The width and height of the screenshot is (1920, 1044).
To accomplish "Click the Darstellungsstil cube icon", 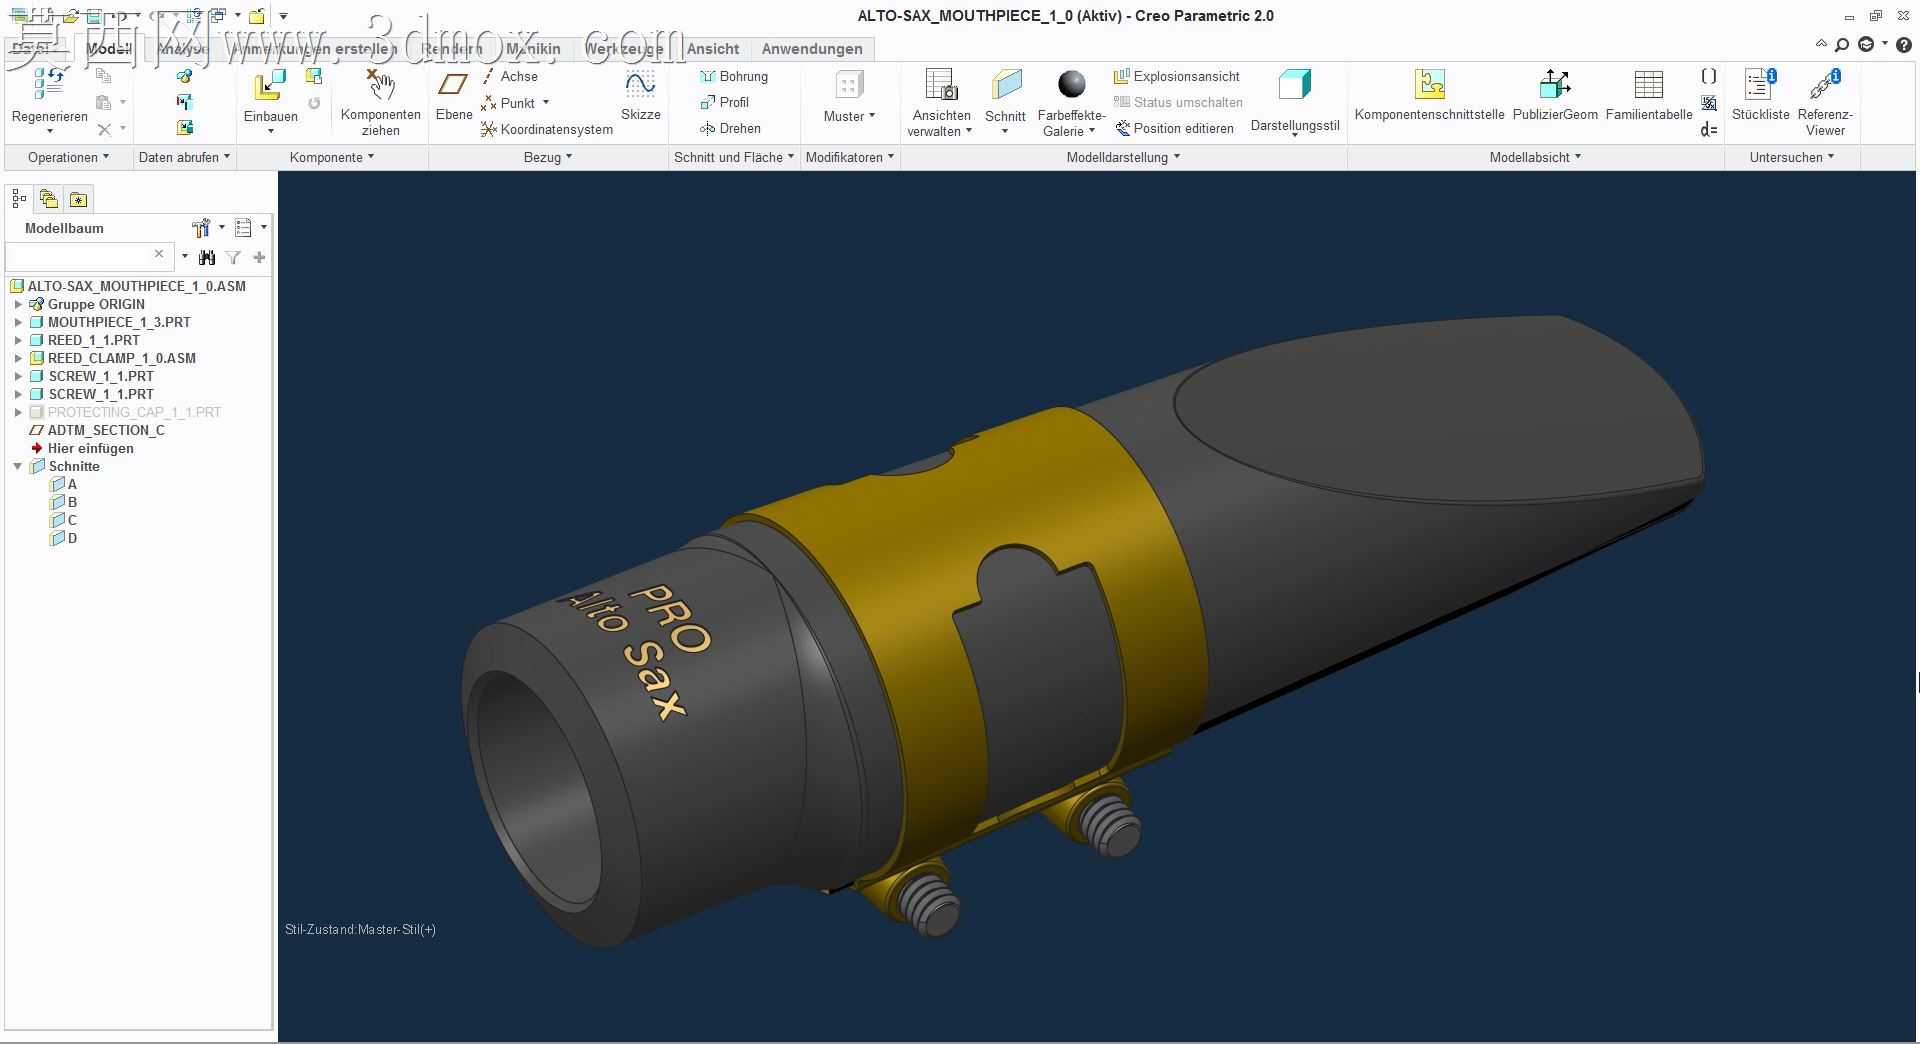I will (1295, 86).
